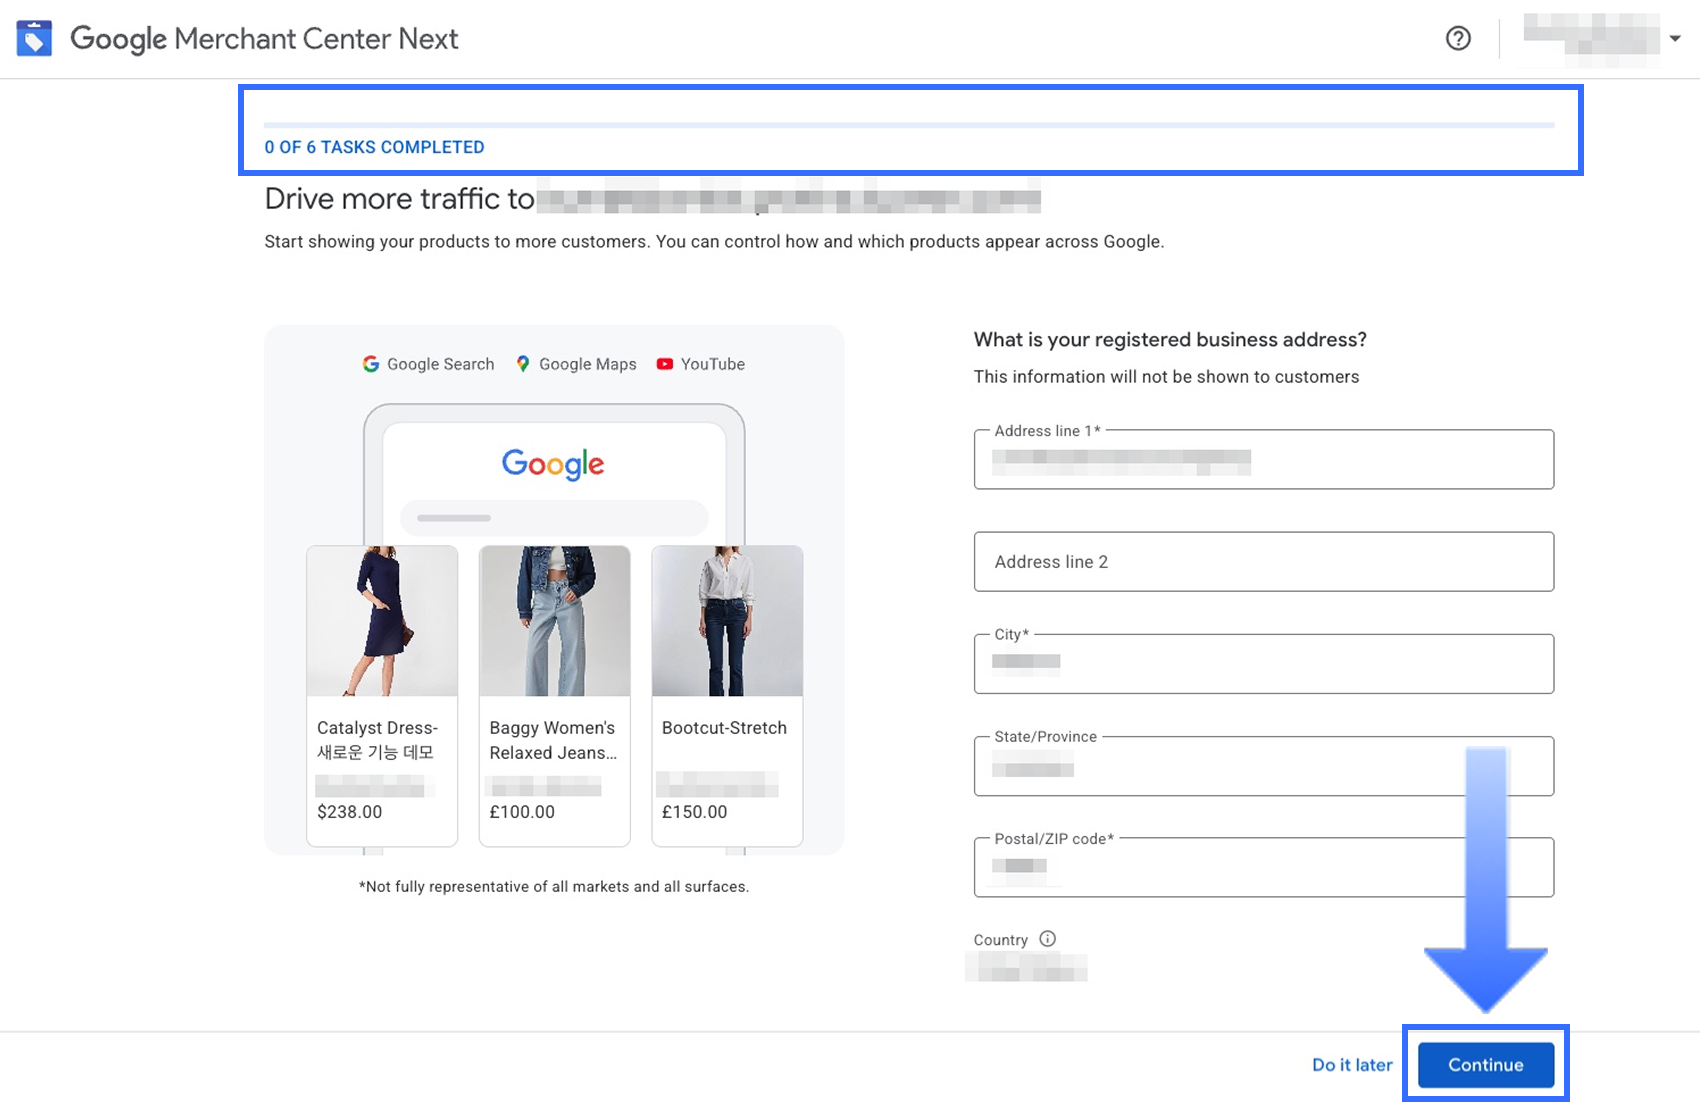Click the Google Maps label

tap(588, 364)
